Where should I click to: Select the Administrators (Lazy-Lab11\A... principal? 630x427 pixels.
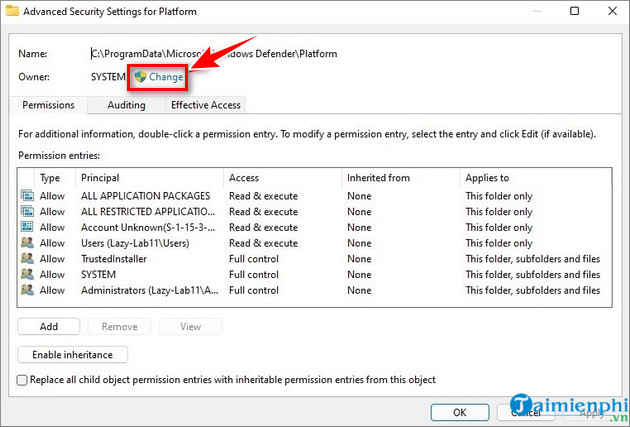[x=149, y=290]
